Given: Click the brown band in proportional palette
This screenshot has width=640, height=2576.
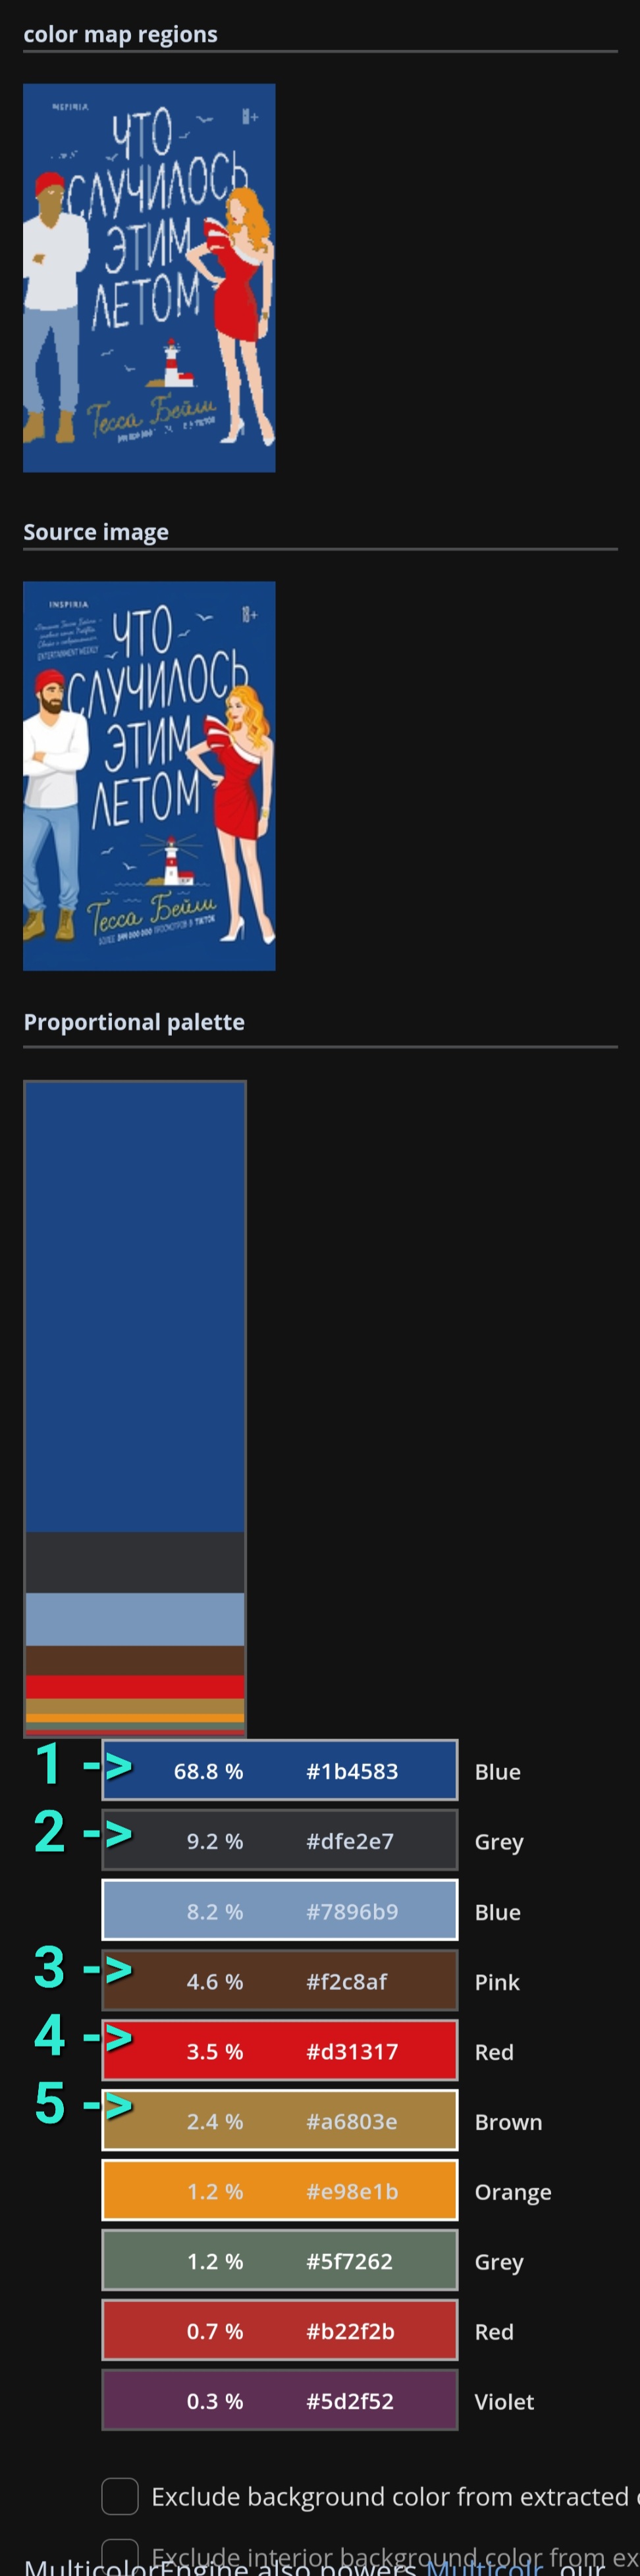Looking at the screenshot, I should point(135,1660).
